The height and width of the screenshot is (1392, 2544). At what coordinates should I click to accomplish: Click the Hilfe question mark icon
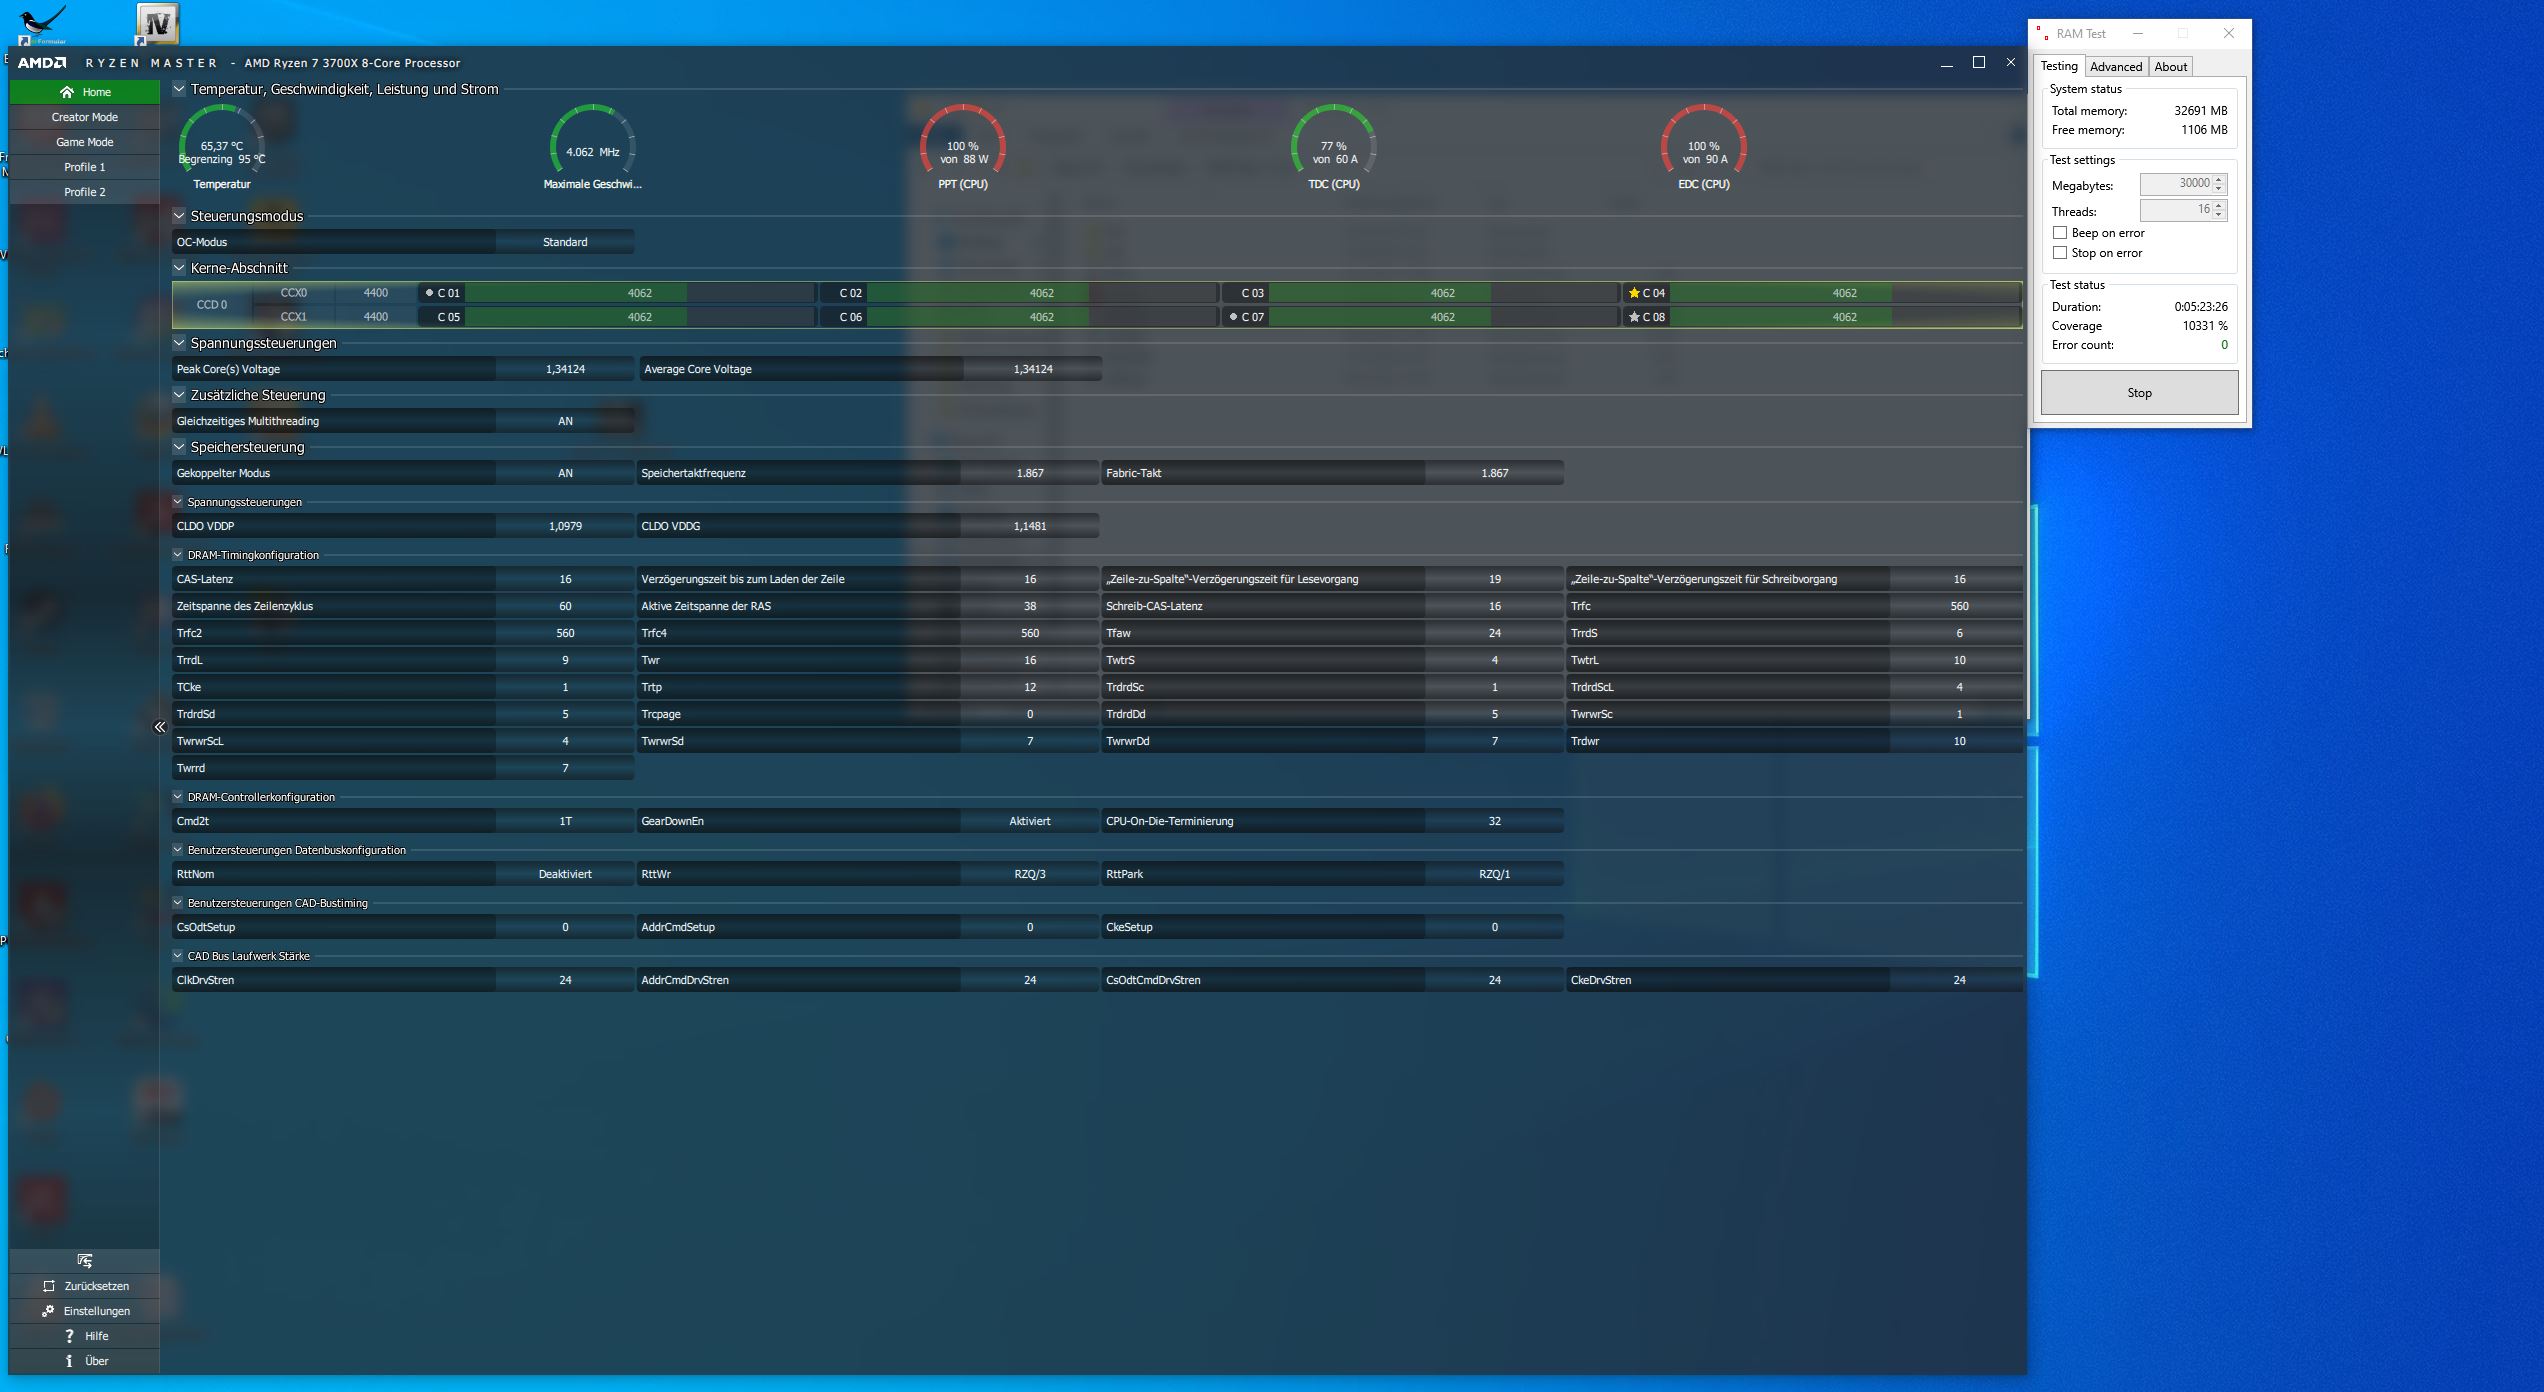[69, 1336]
